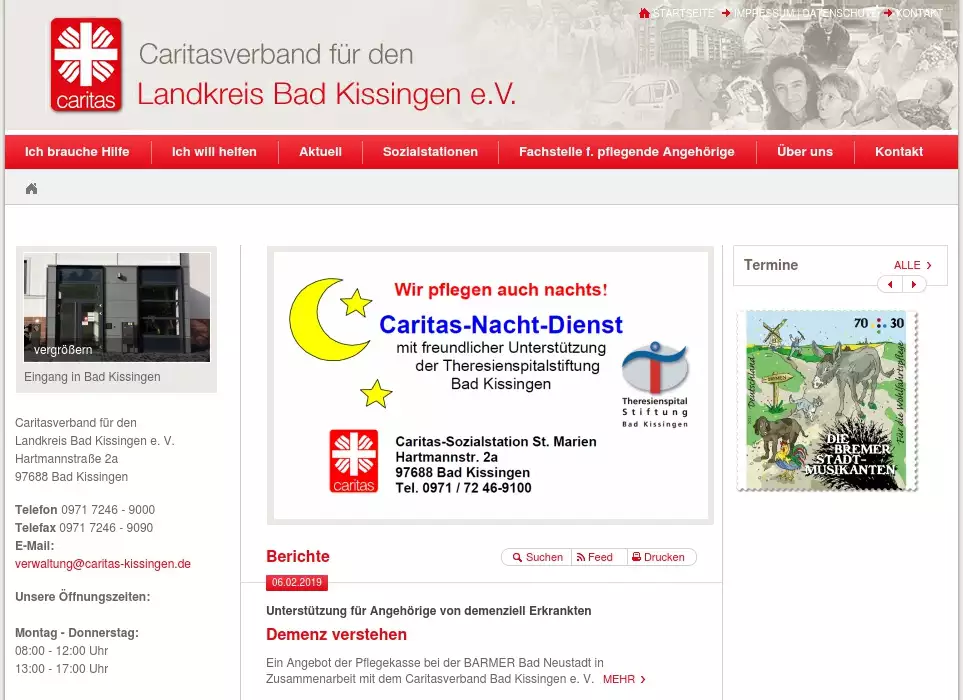Image resolution: width=963 pixels, height=700 pixels.
Task: Open 'Fachstelle f. pflegende Angehörige' menu
Action: [x=626, y=152]
